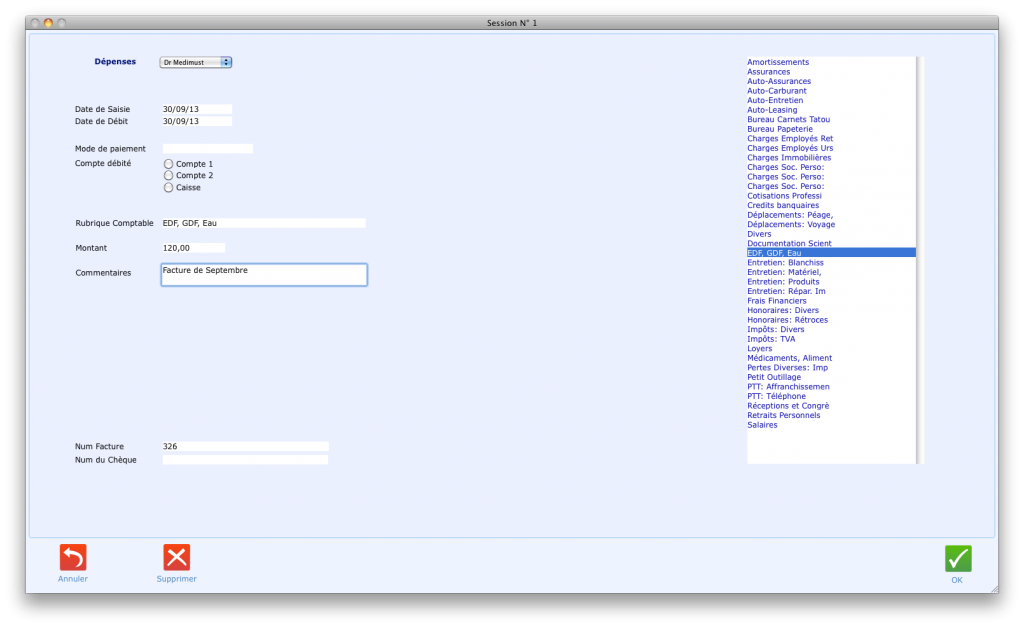
Task: Choose the Caisse radio button
Action: click(x=168, y=187)
